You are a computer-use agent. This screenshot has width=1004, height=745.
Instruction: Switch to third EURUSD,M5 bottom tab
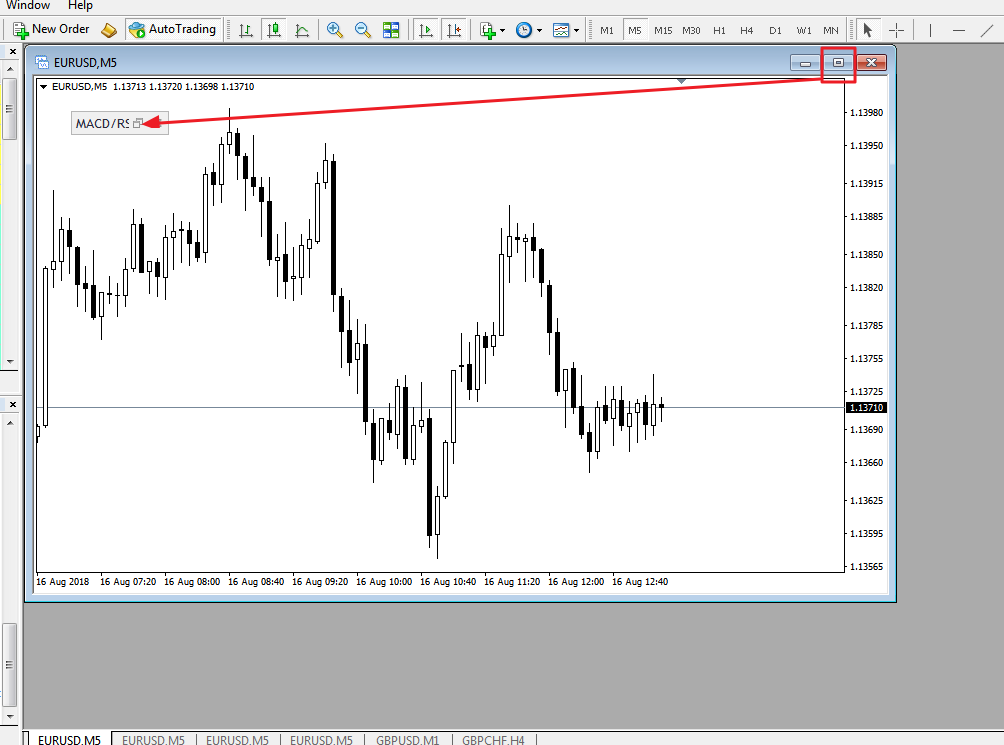pos(237,739)
